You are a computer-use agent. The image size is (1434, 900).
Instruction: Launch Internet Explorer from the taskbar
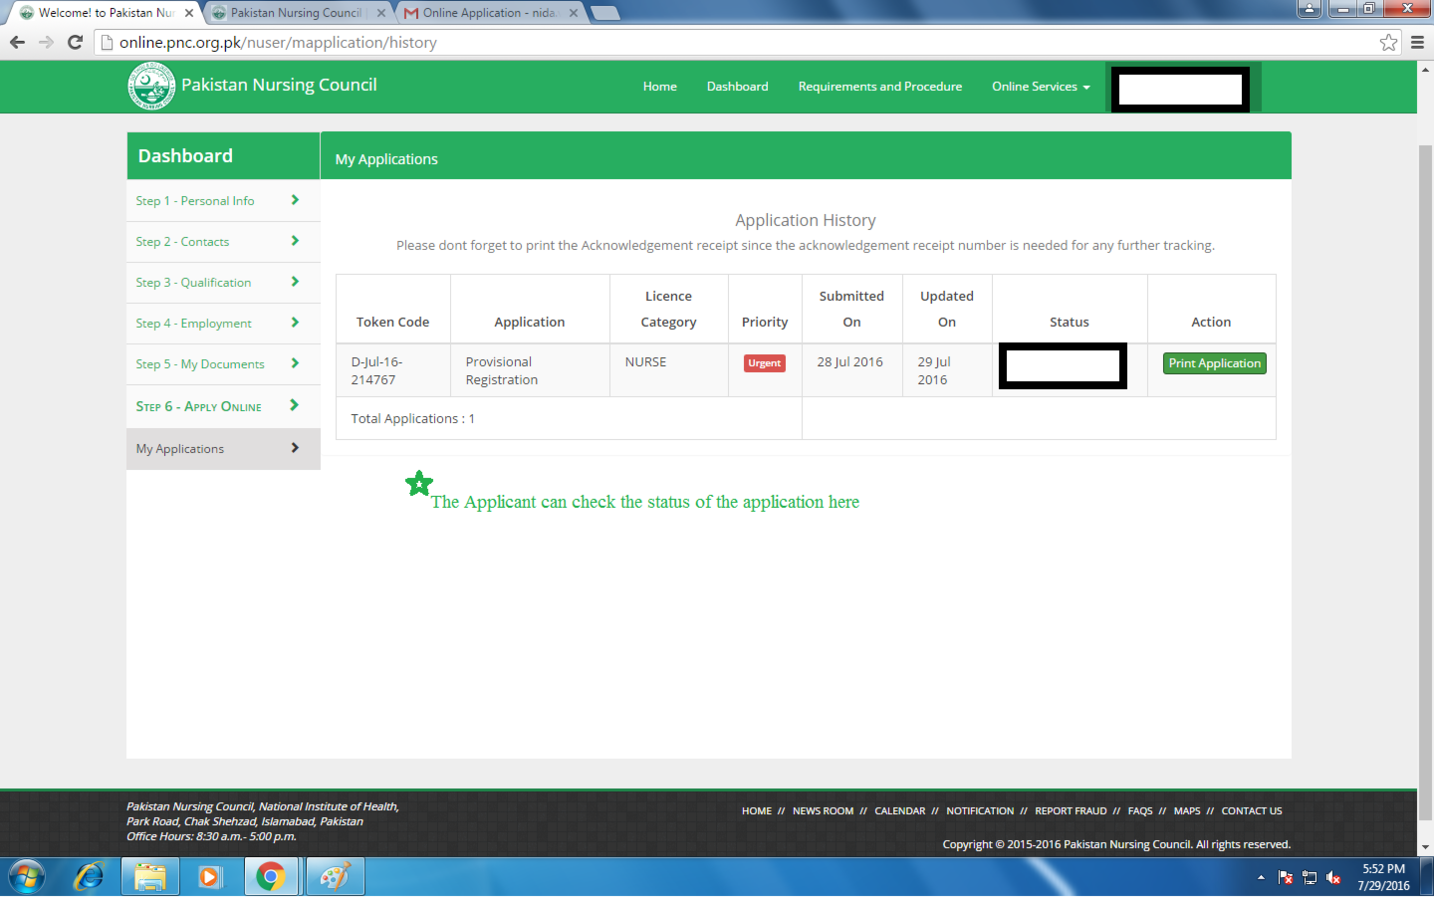(x=89, y=877)
